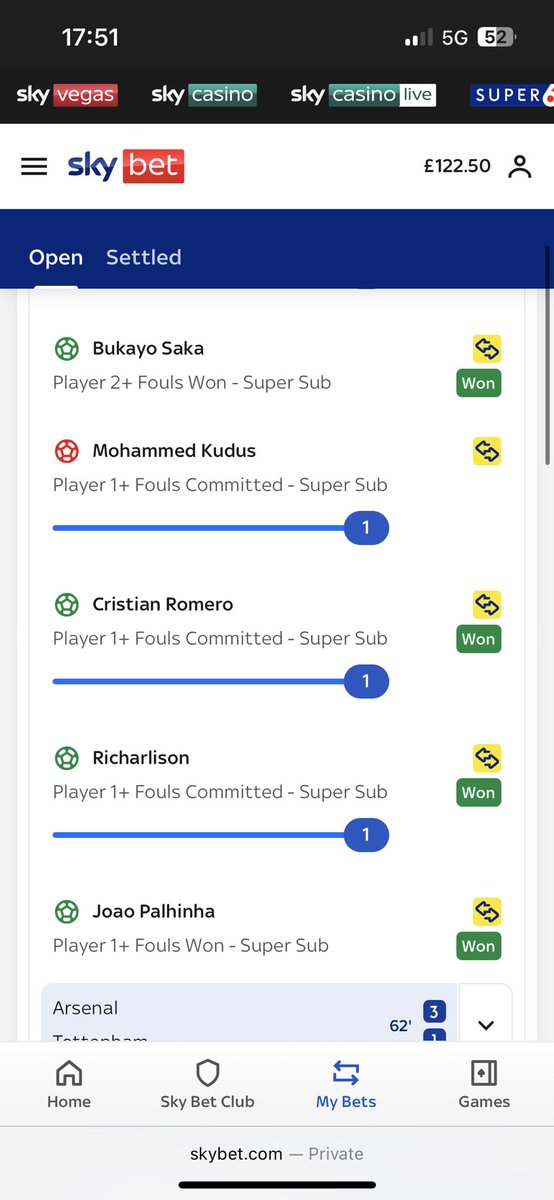Tap the Super Sub icon beside Cristian Romero
The image size is (554, 1200).
[x=487, y=604]
